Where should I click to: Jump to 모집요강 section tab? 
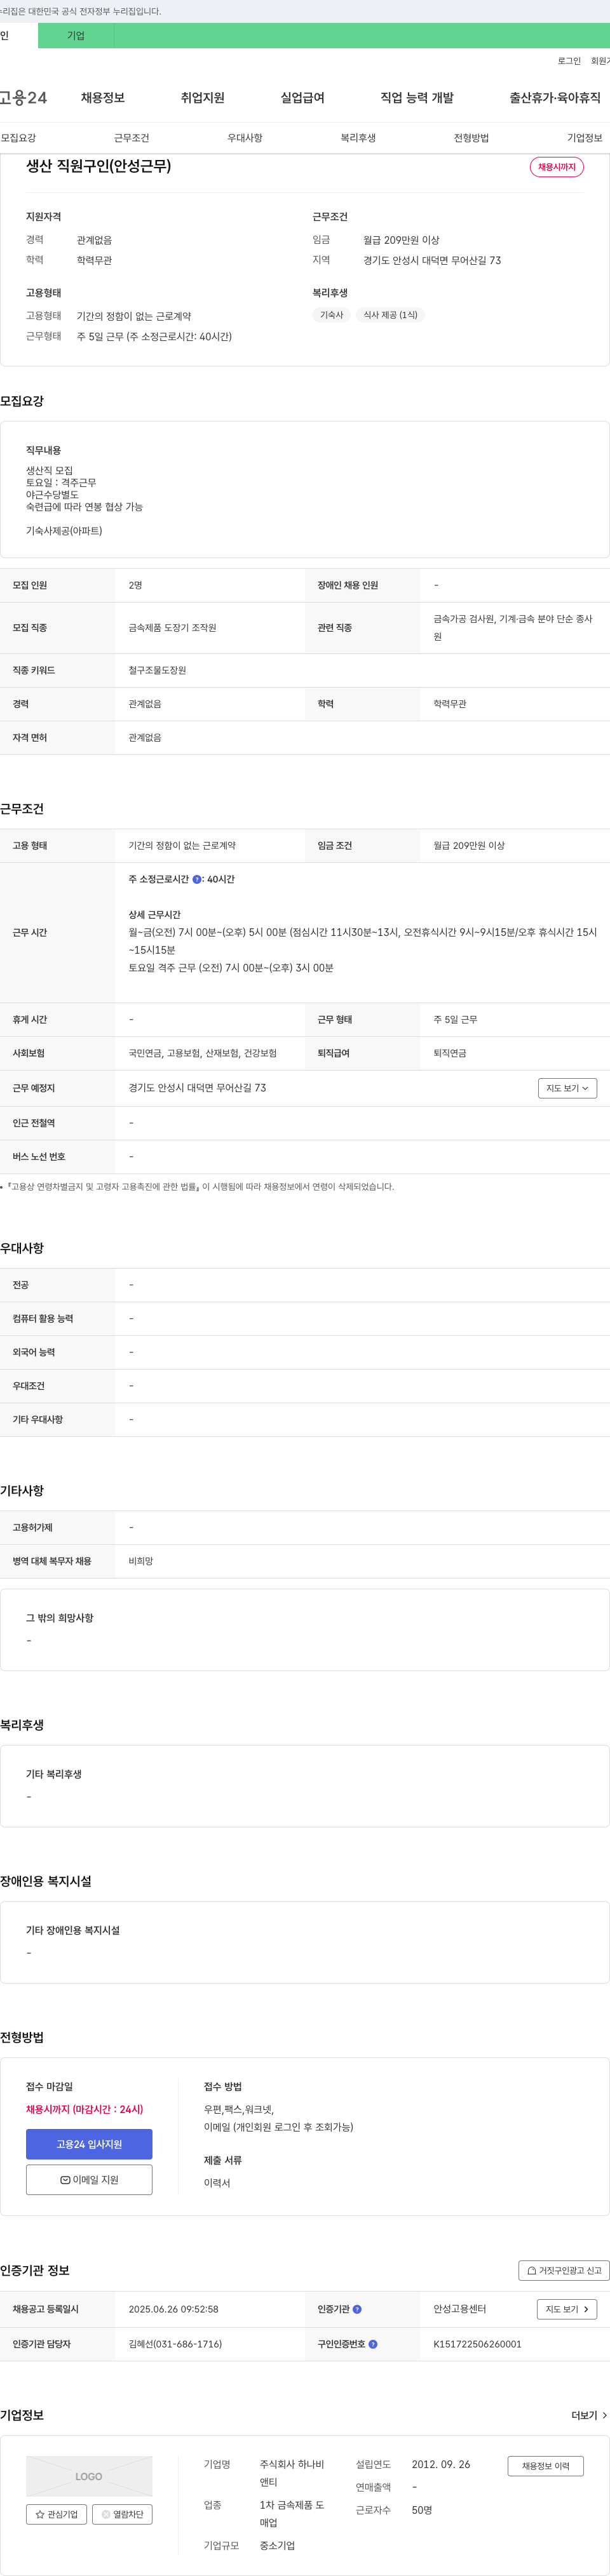[18, 138]
